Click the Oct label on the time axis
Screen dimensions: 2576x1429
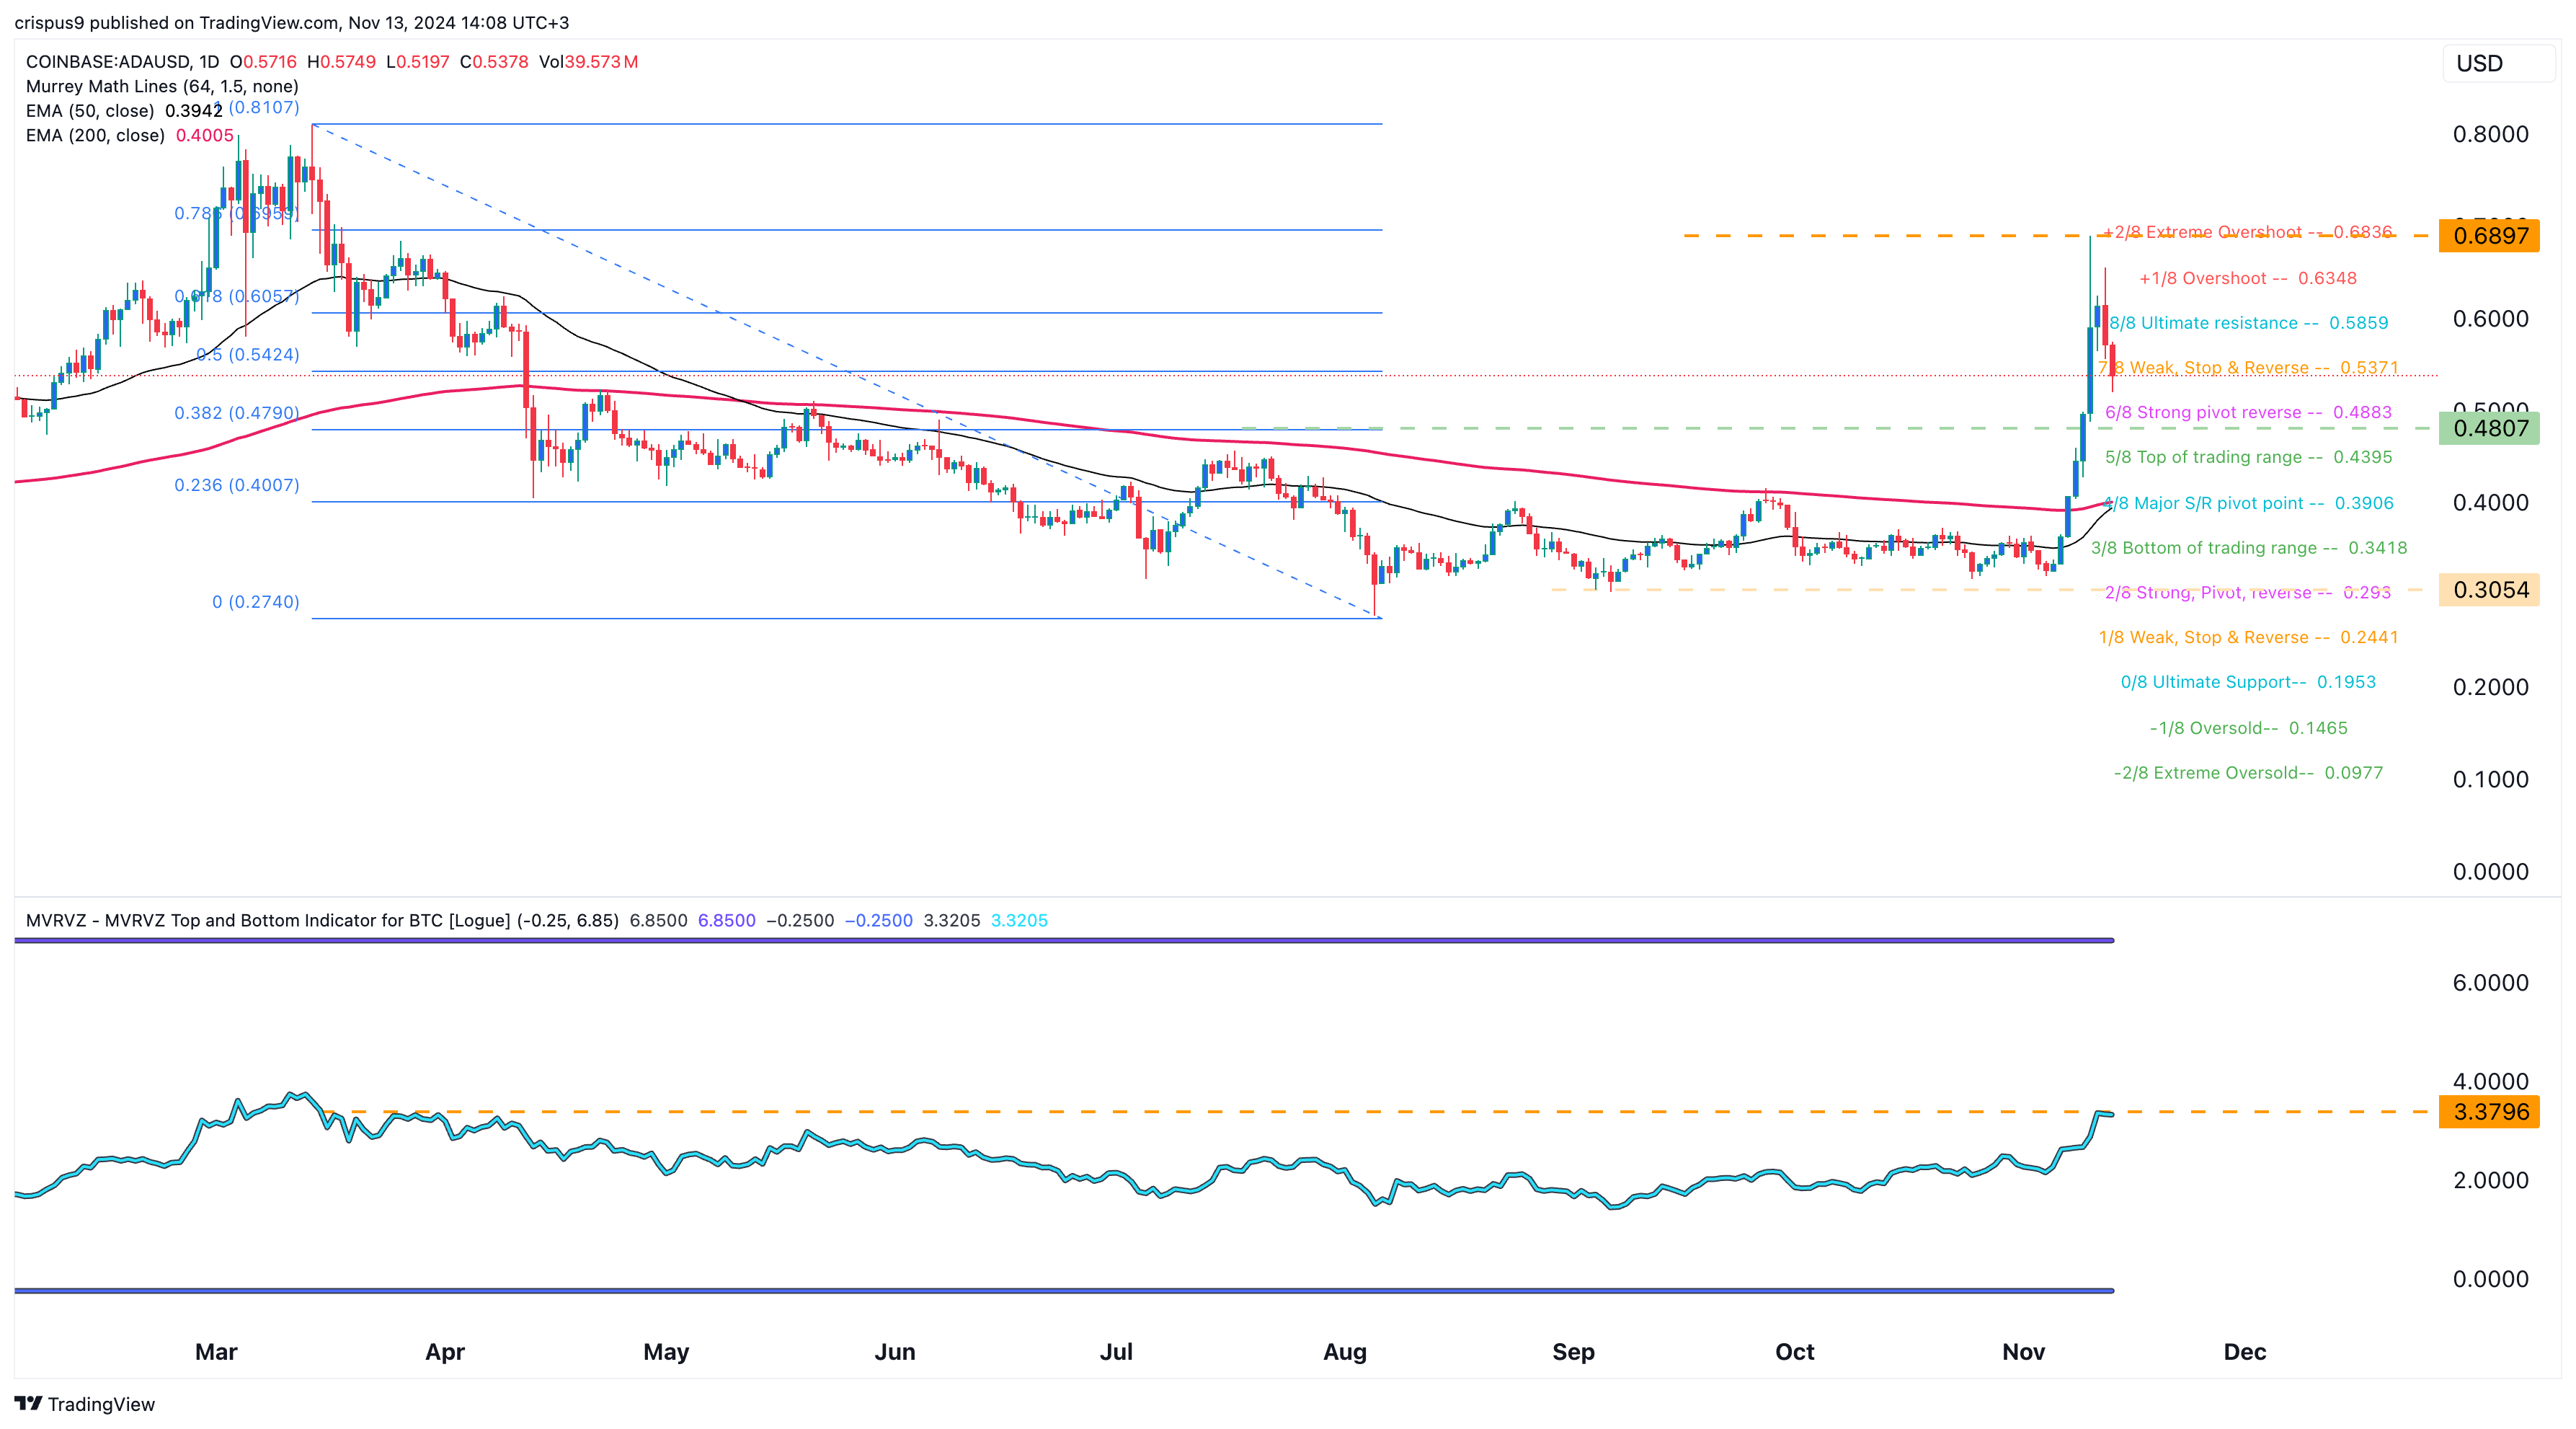click(x=1795, y=1352)
